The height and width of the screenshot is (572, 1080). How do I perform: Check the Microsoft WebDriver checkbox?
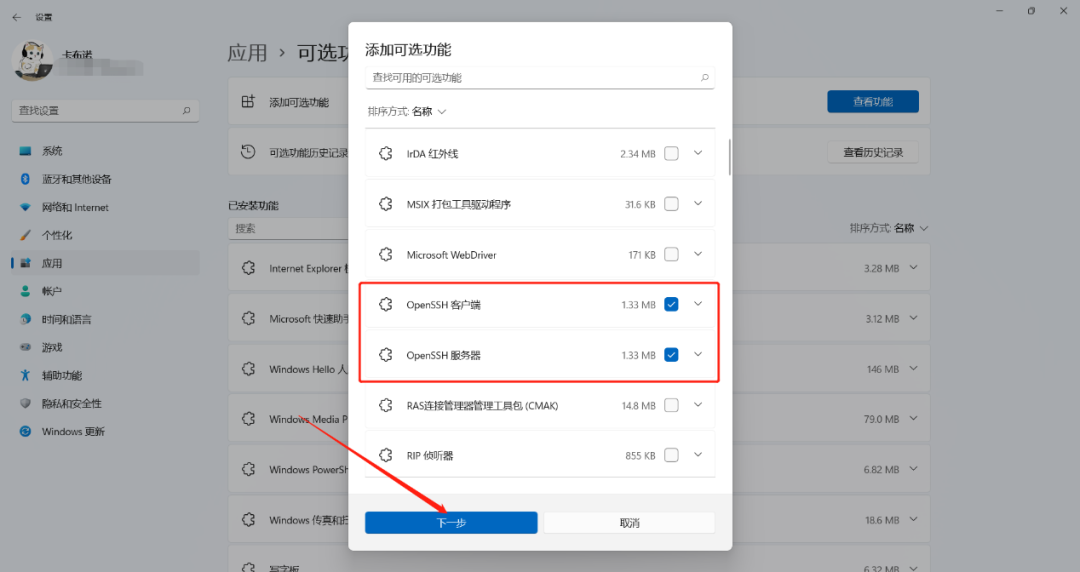tap(671, 254)
